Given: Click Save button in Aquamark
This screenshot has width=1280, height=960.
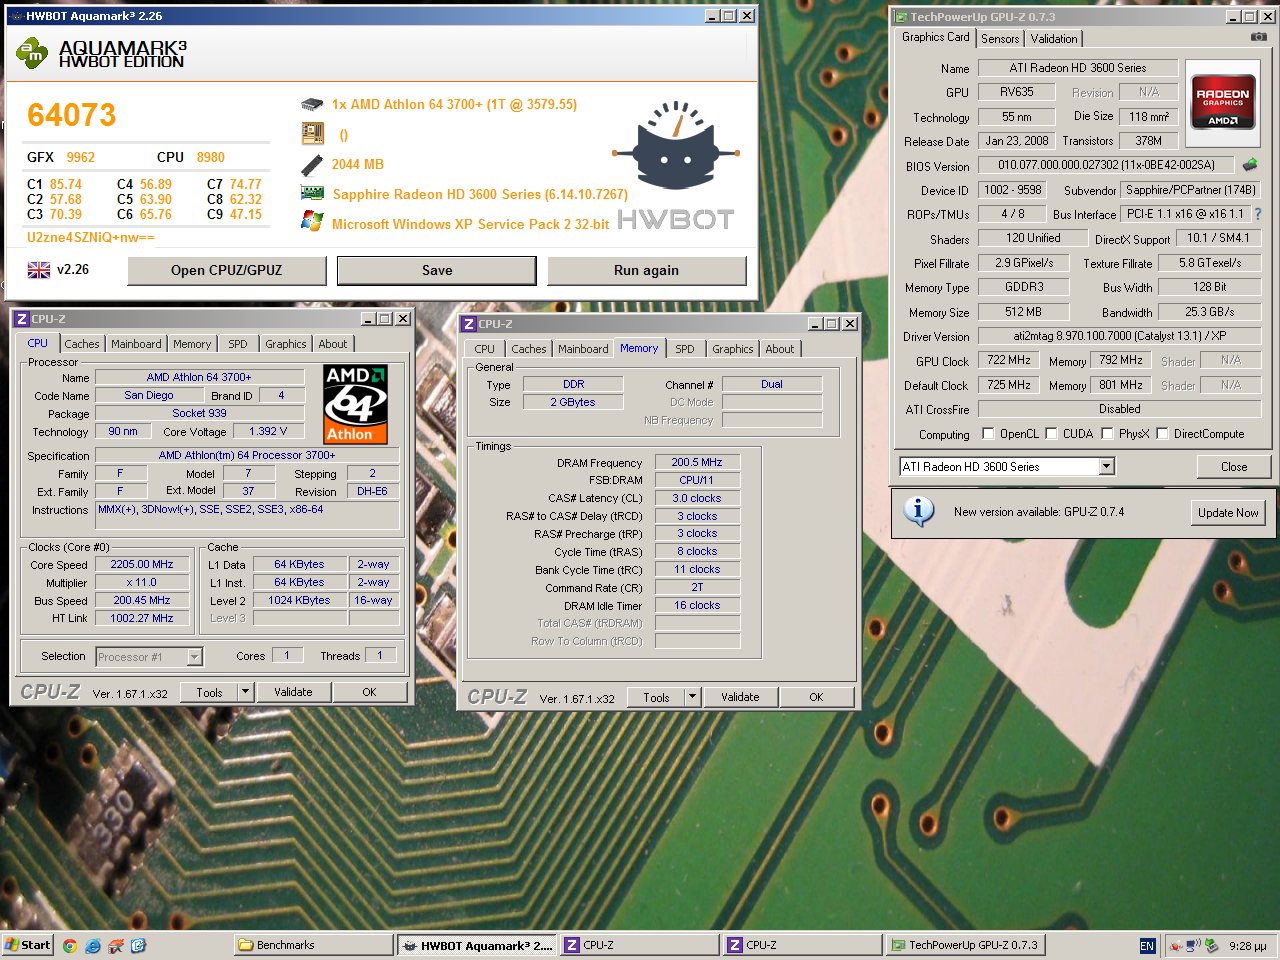Looking at the screenshot, I should [437, 270].
